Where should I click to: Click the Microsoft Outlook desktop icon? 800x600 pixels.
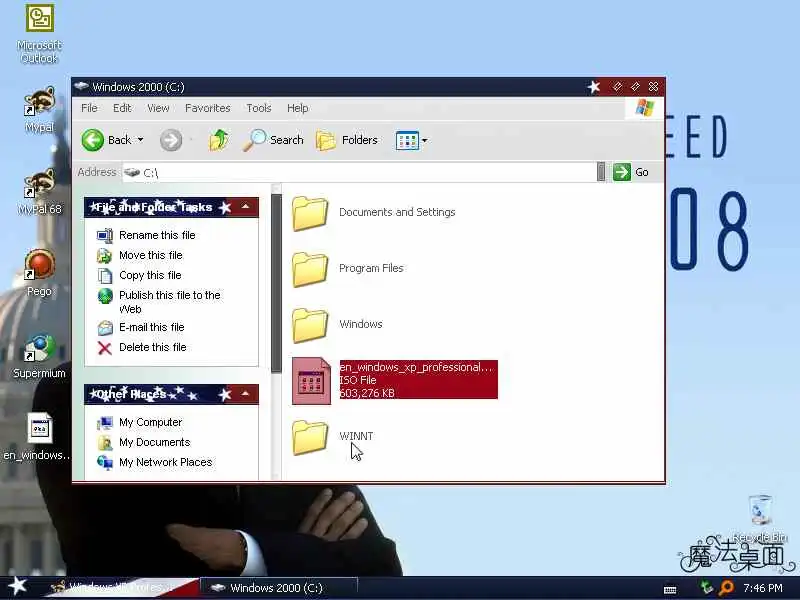point(39,34)
